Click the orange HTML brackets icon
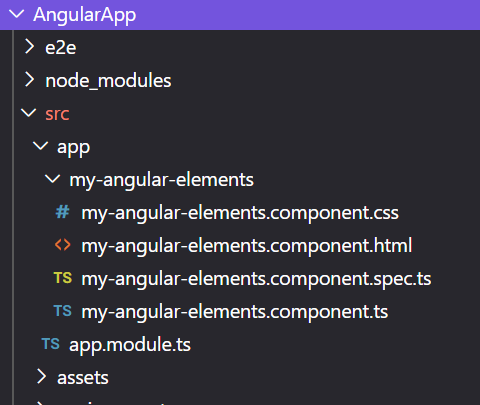This screenshot has width=480, height=405. pos(63,245)
